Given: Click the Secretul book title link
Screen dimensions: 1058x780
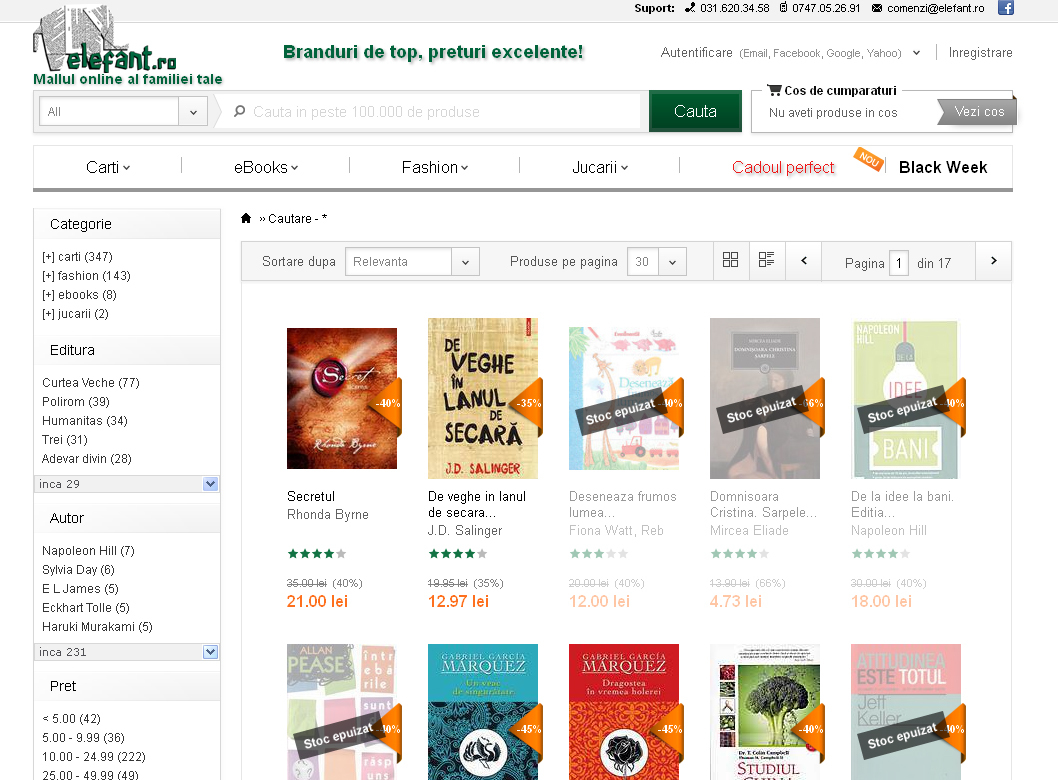Looking at the screenshot, I should coord(310,496).
